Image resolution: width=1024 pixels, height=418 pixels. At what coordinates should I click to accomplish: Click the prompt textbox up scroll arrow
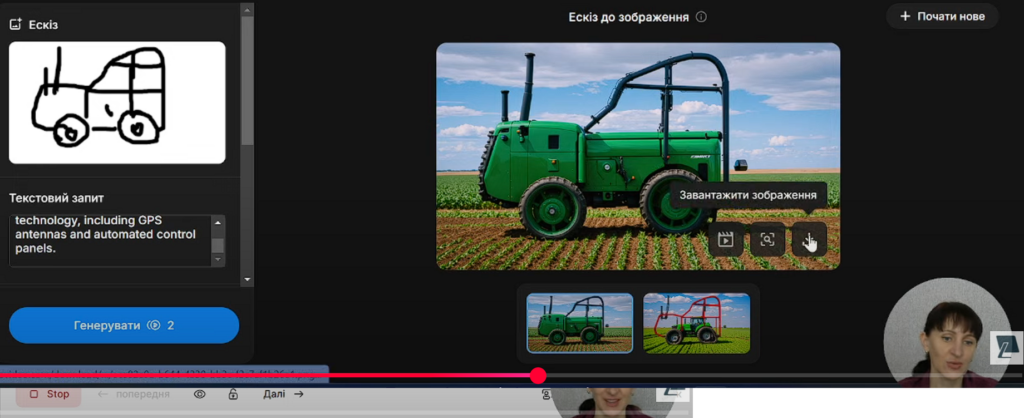(x=218, y=223)
